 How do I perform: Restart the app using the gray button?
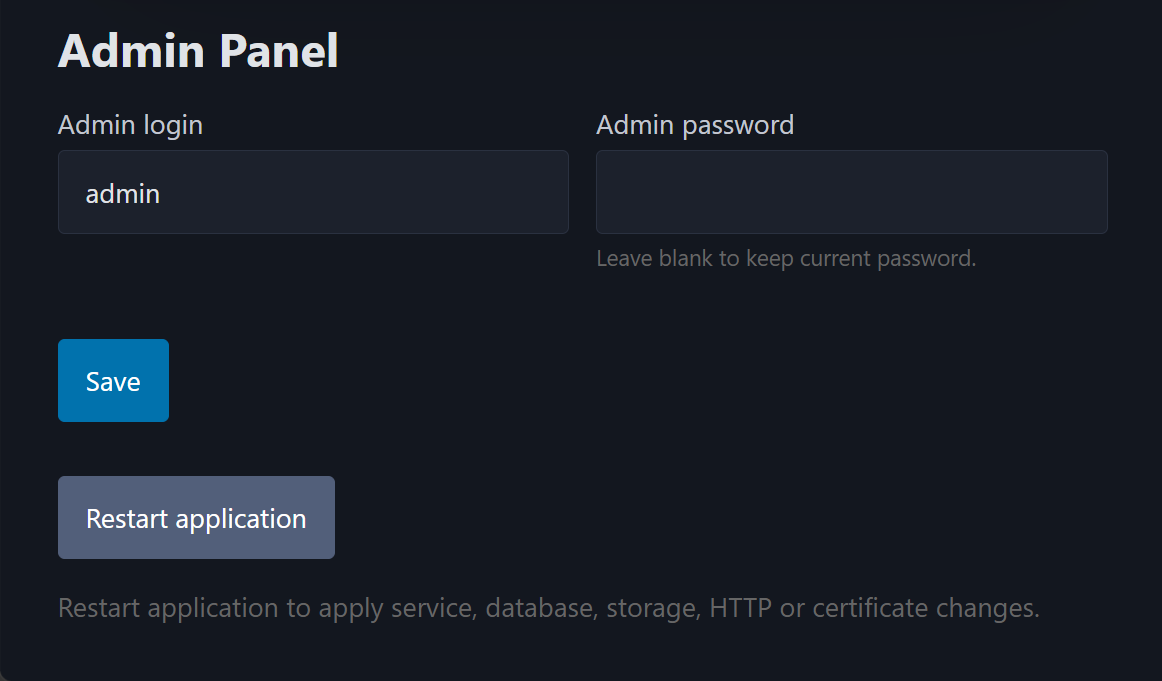[x=196, y=517]
